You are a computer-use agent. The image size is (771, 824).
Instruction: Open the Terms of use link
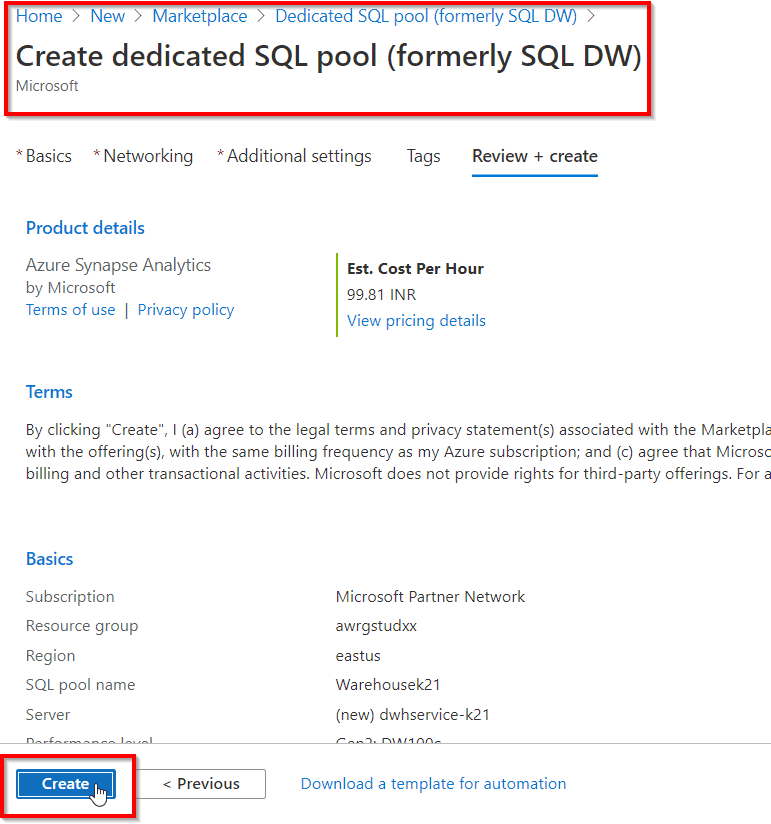tap(70, 310)
